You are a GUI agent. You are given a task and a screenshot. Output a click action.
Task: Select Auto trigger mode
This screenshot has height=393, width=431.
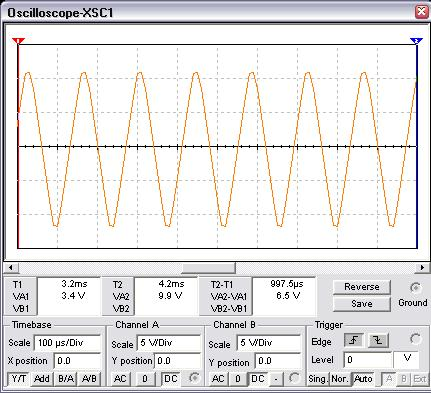tap(363, 379)
